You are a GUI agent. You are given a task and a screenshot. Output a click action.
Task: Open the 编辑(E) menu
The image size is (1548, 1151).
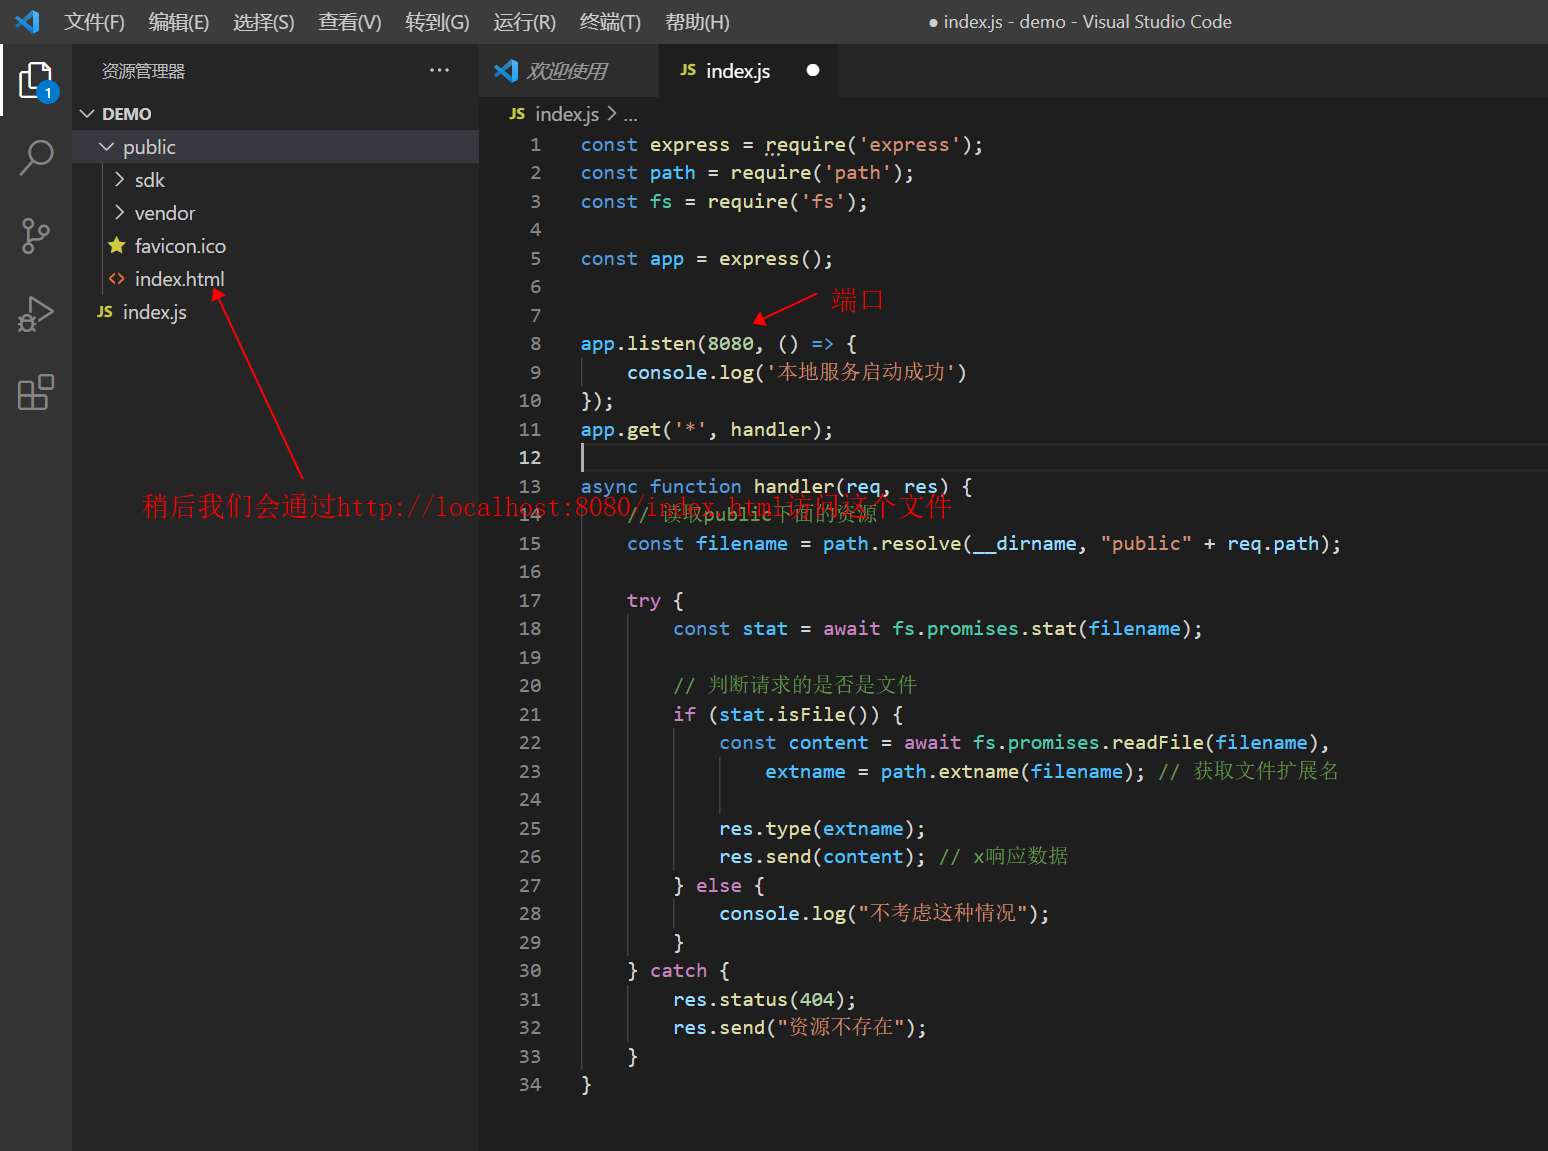179,22
